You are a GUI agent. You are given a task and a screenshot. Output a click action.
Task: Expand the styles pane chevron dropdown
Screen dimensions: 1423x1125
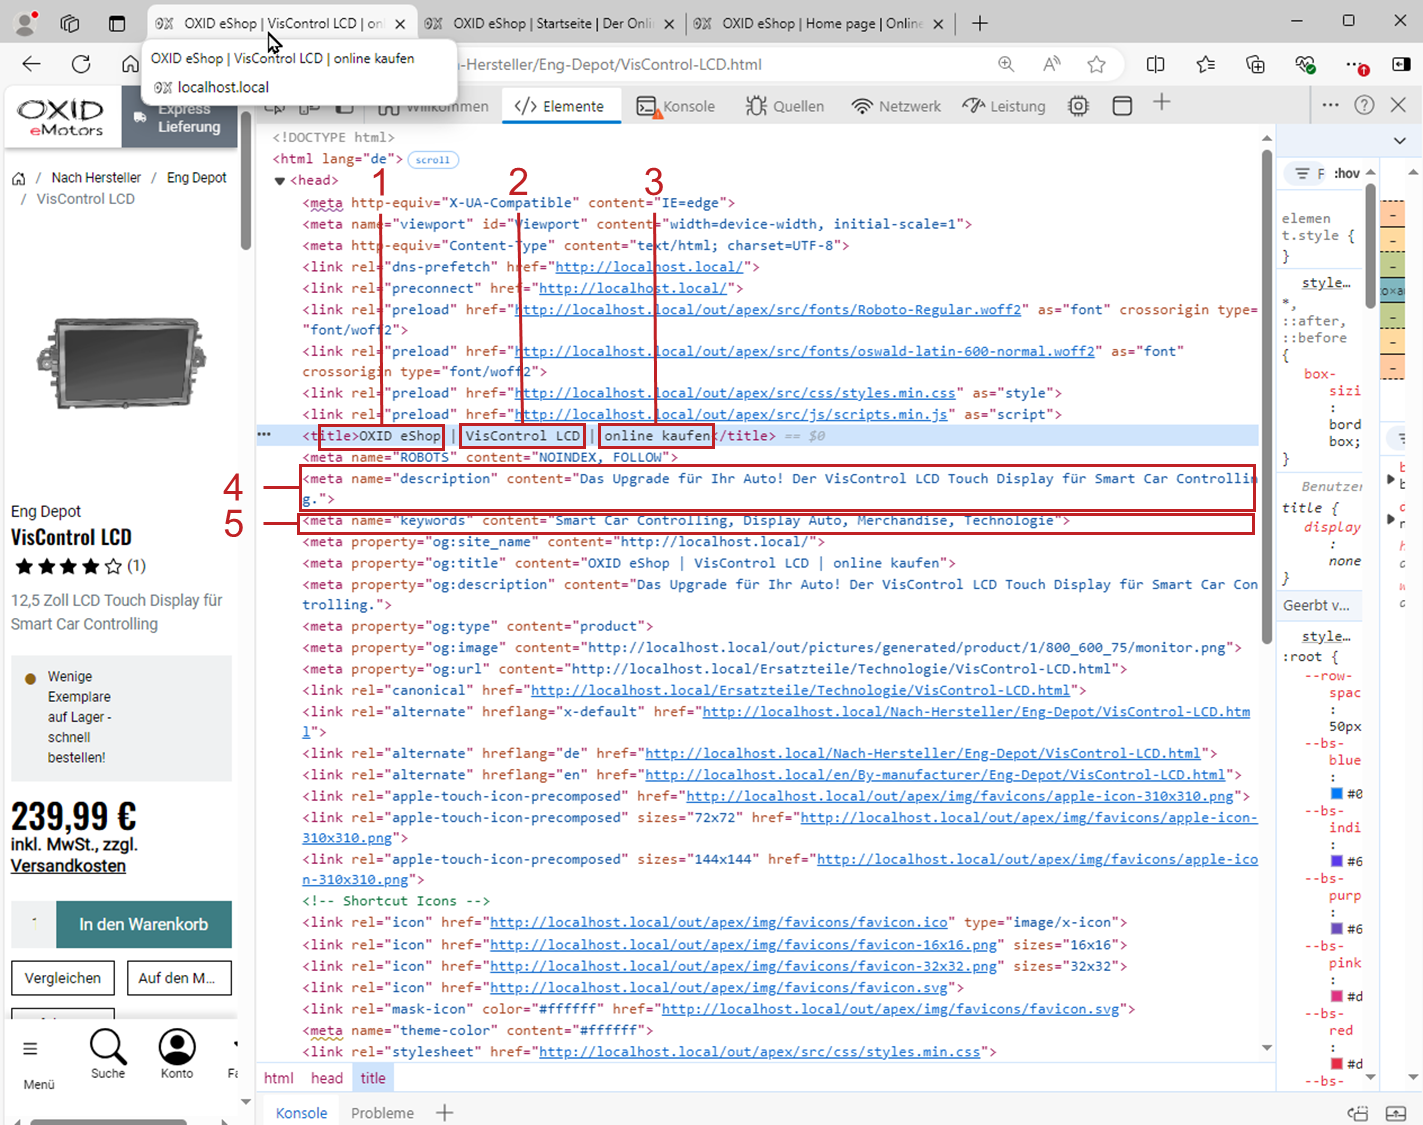[1400, 141]
